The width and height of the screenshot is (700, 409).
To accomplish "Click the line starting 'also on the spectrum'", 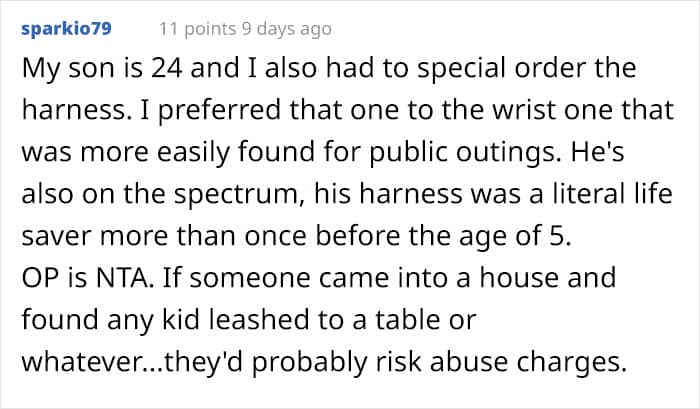I will coord(347,194).
